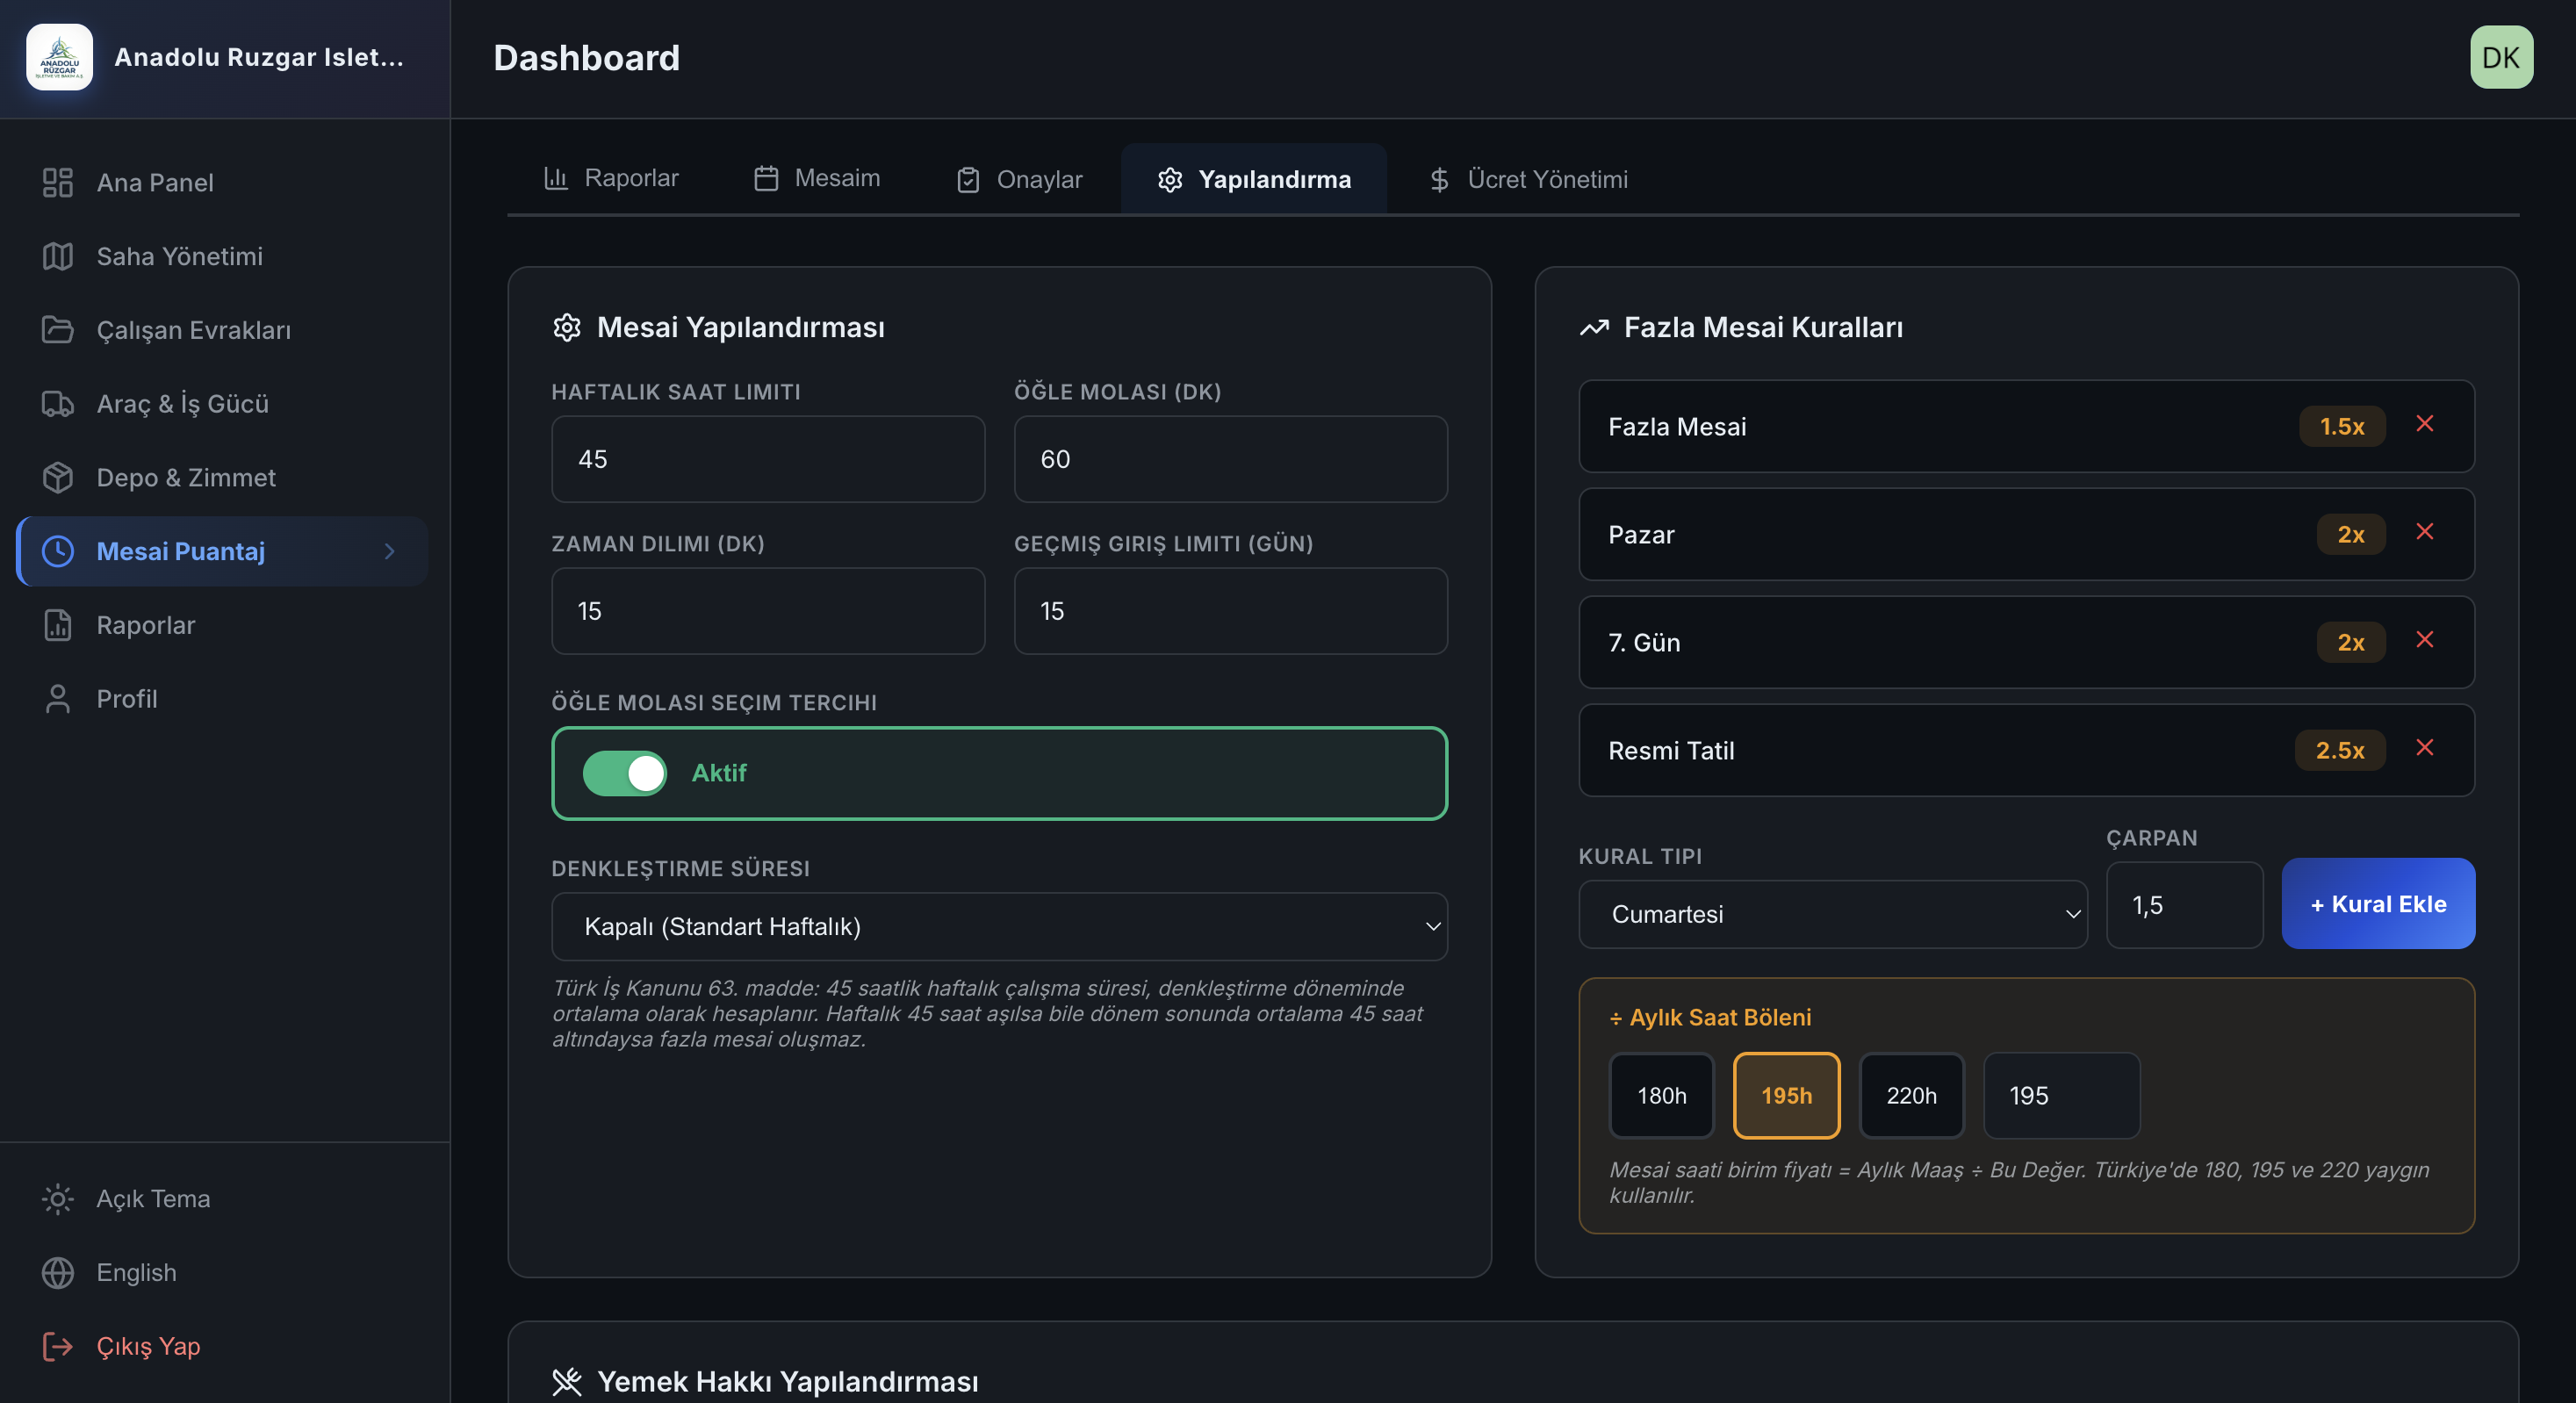Click Çıkış Yap to log out
2576x1403 pixels.
[x=222, y=1347]
